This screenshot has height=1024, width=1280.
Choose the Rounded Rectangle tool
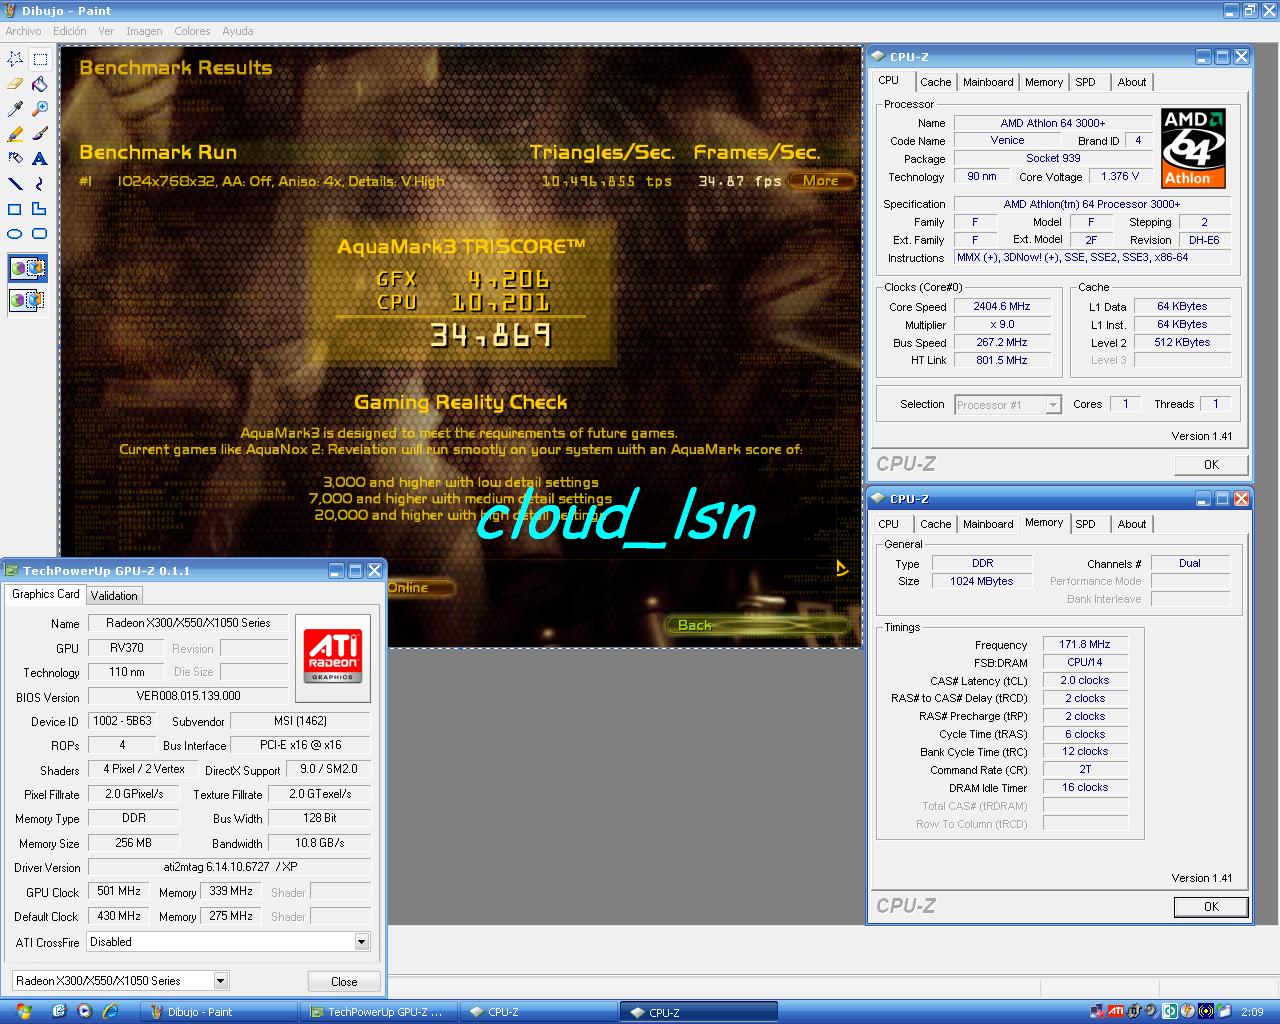(x=40, y=234)
